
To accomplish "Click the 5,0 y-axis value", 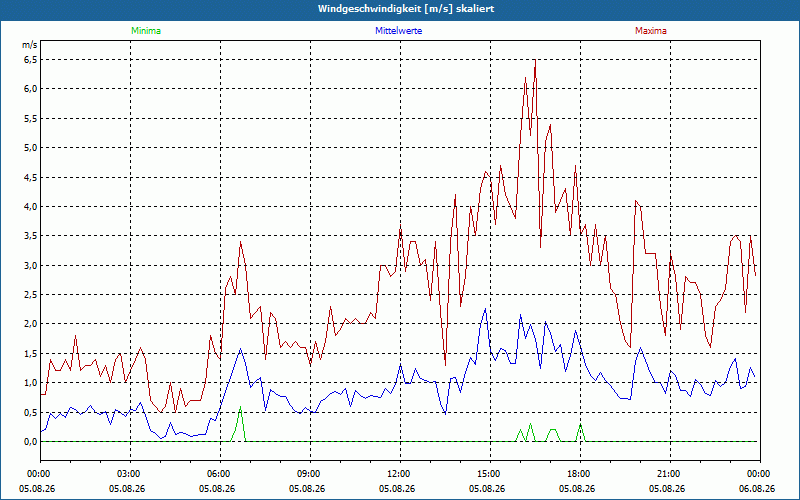I will point(30,148).
